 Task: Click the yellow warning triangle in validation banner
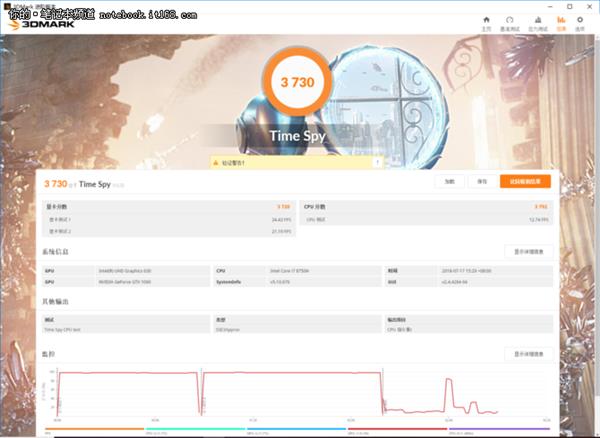(216, 163)
